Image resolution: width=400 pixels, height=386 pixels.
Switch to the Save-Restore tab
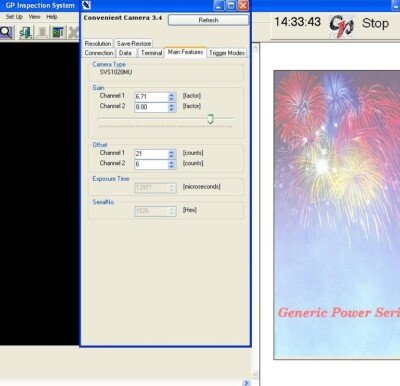(134, 44)
